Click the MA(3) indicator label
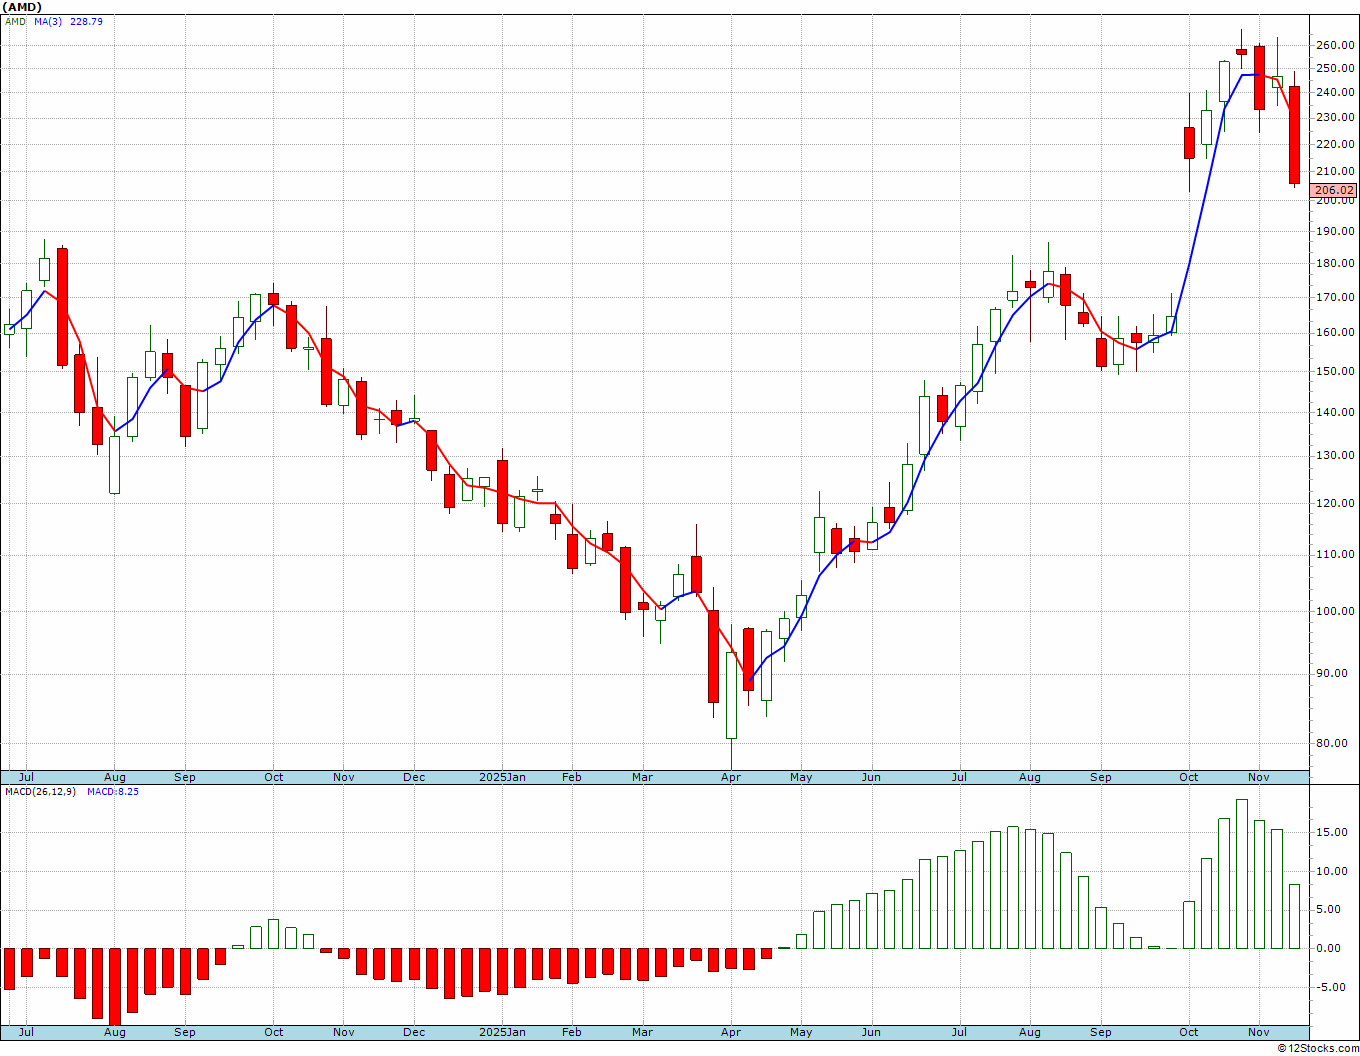The width and height of the screenshot is (1360, 1056). coord(48,21)
